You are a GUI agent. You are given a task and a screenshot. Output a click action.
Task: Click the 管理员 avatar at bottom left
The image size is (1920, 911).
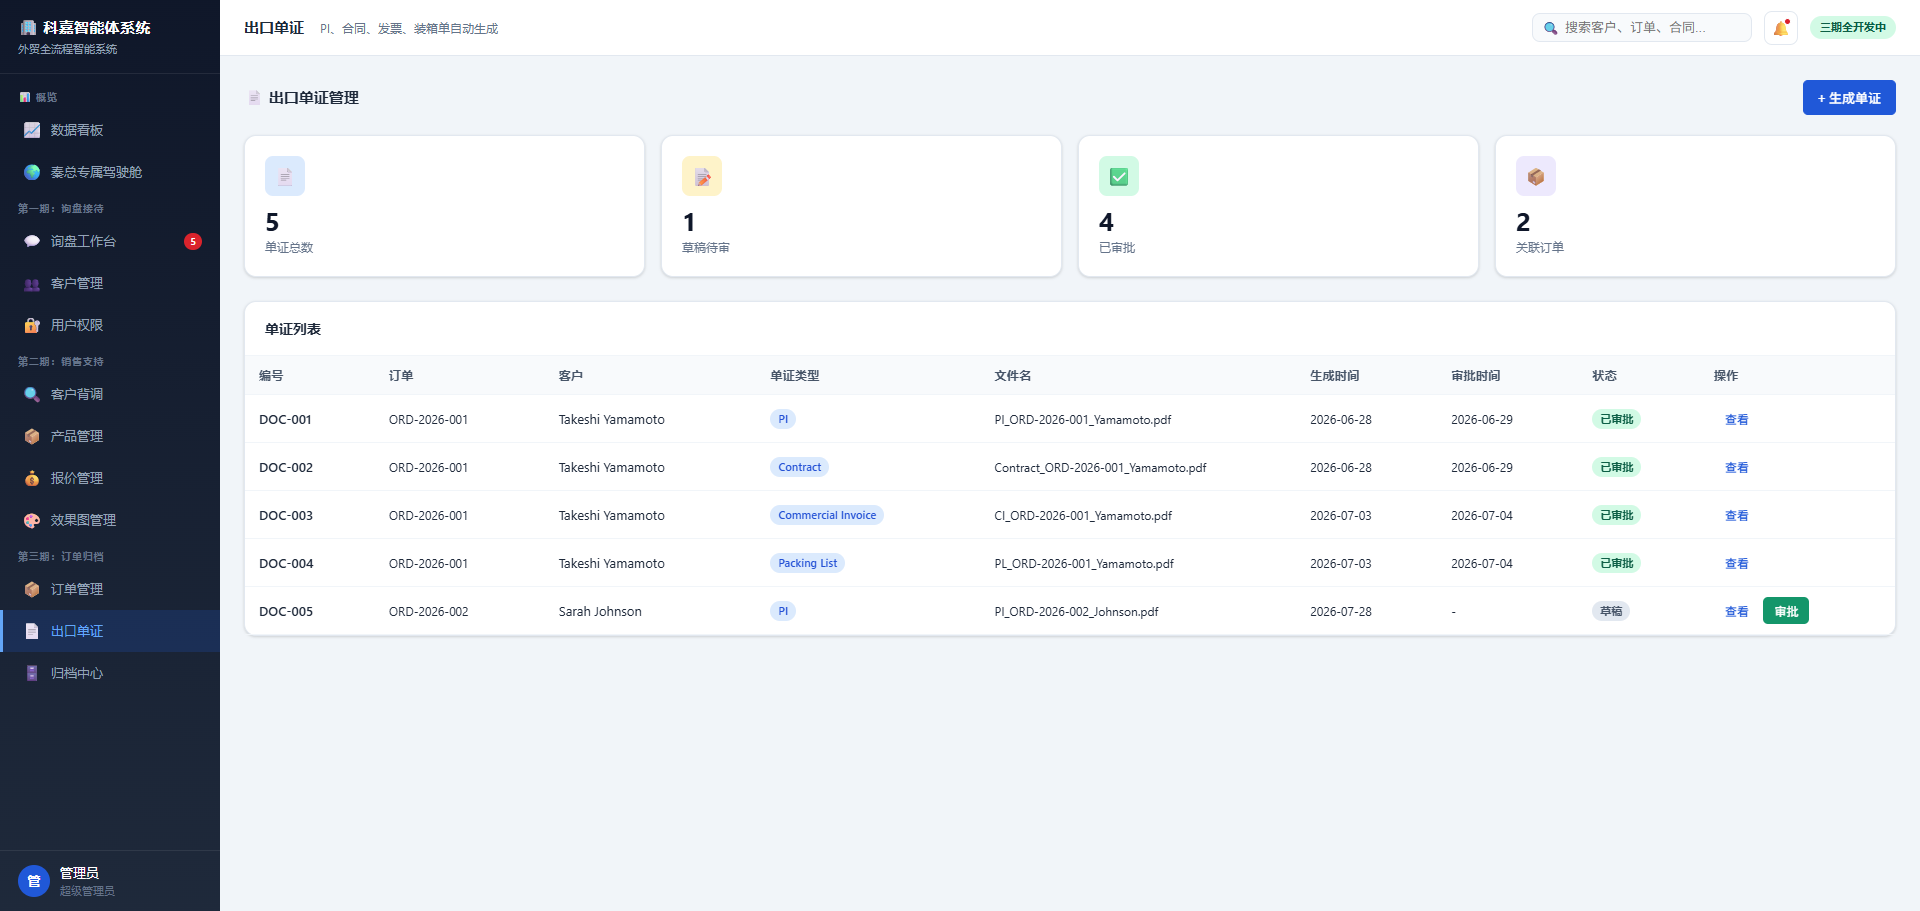coord(34,881)
